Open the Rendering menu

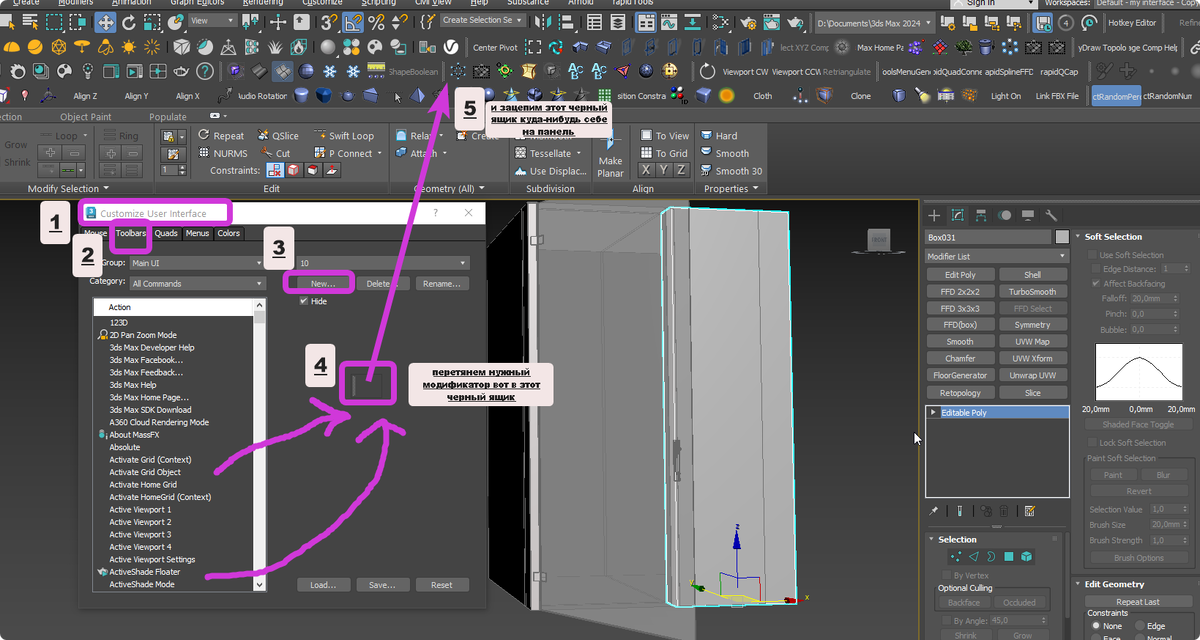(x=263, y=3)
